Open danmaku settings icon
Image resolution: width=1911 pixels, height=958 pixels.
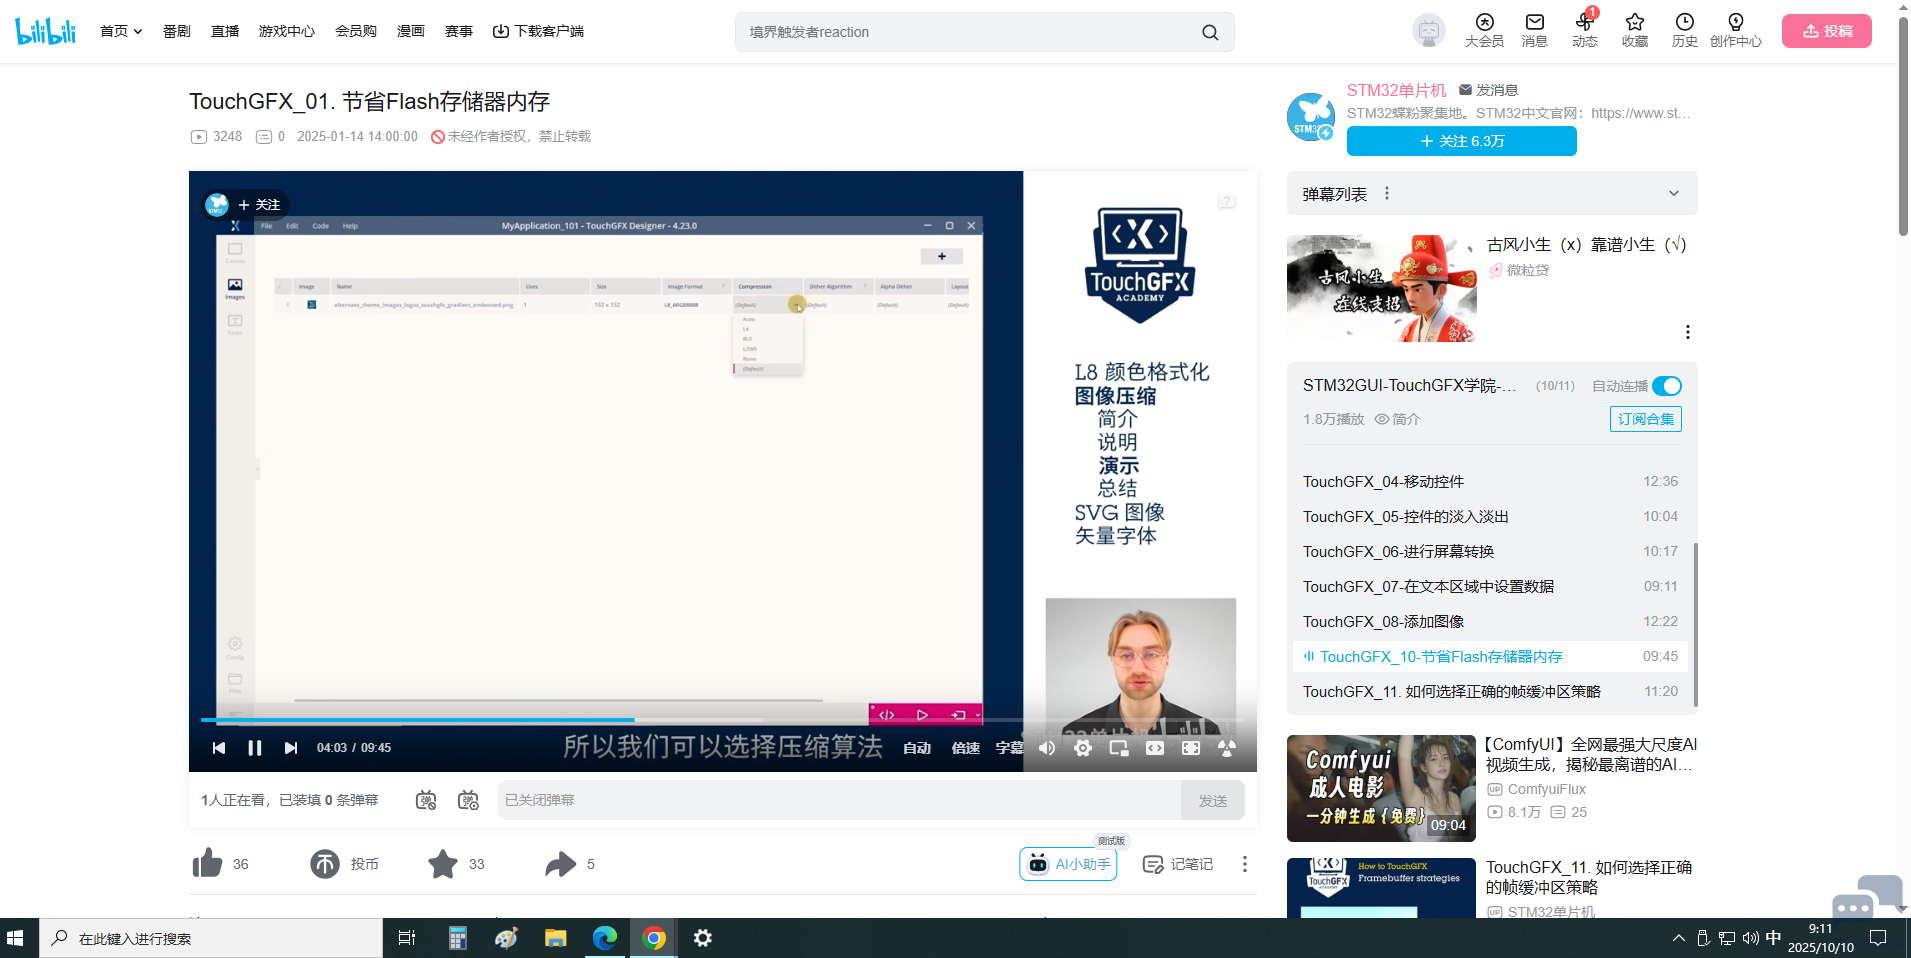tap(468, 800)
